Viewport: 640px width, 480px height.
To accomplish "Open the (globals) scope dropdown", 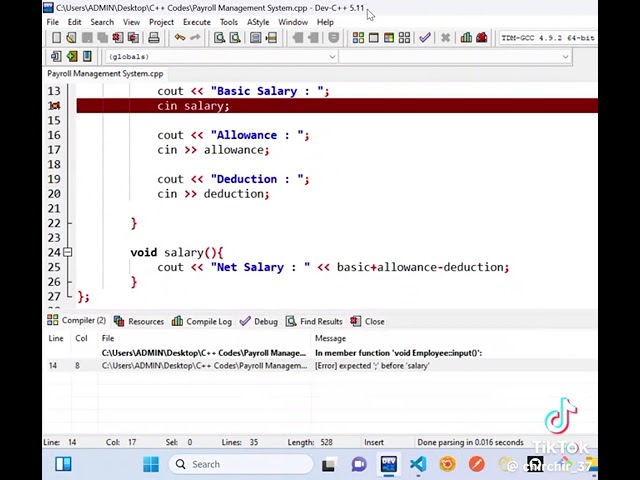I will coord(222,57).
